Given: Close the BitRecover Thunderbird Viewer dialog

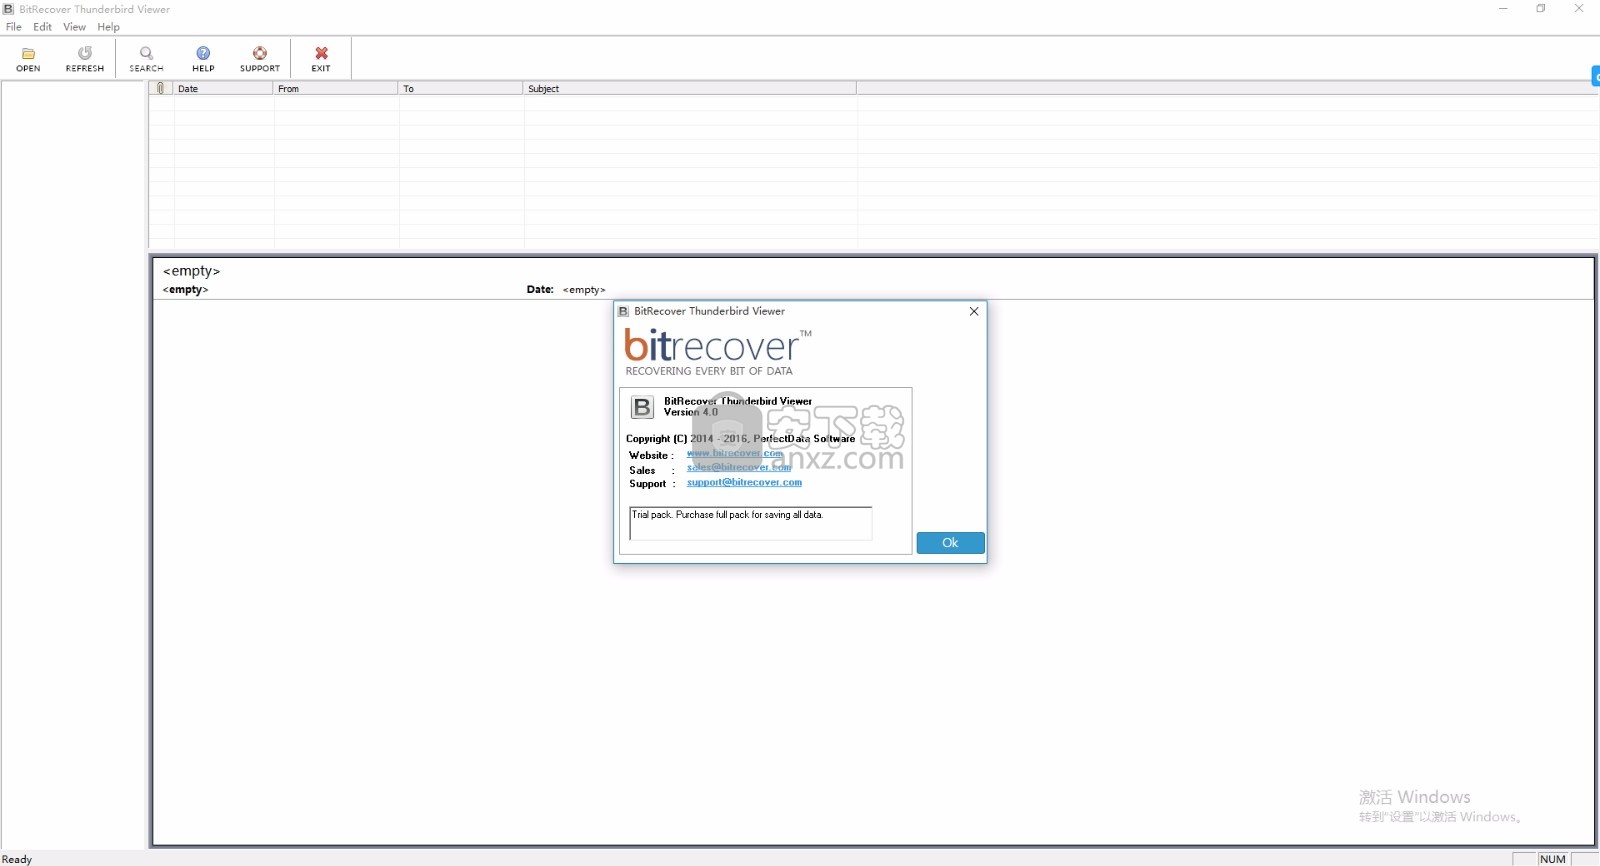Looking at the screenshot, I should [x=973, y=311].
